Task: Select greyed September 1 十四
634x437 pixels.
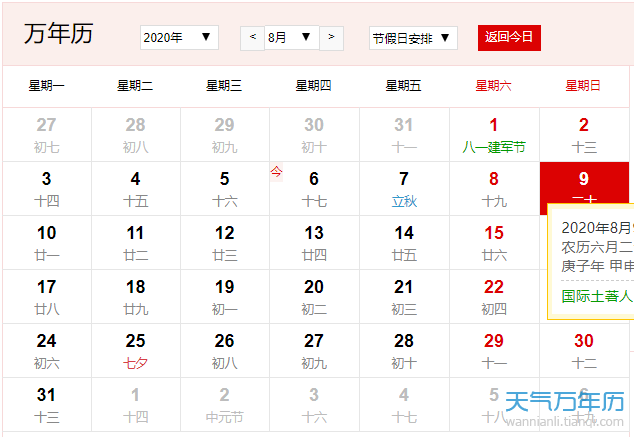Action: coord(136,405)
